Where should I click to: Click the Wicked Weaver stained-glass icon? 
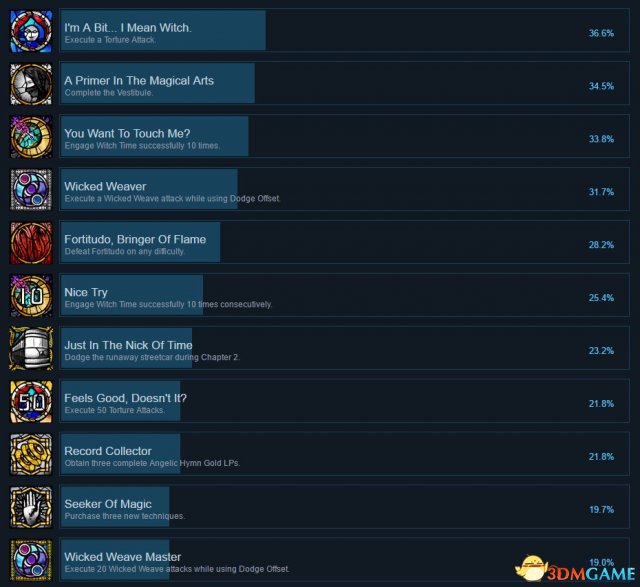31,190
